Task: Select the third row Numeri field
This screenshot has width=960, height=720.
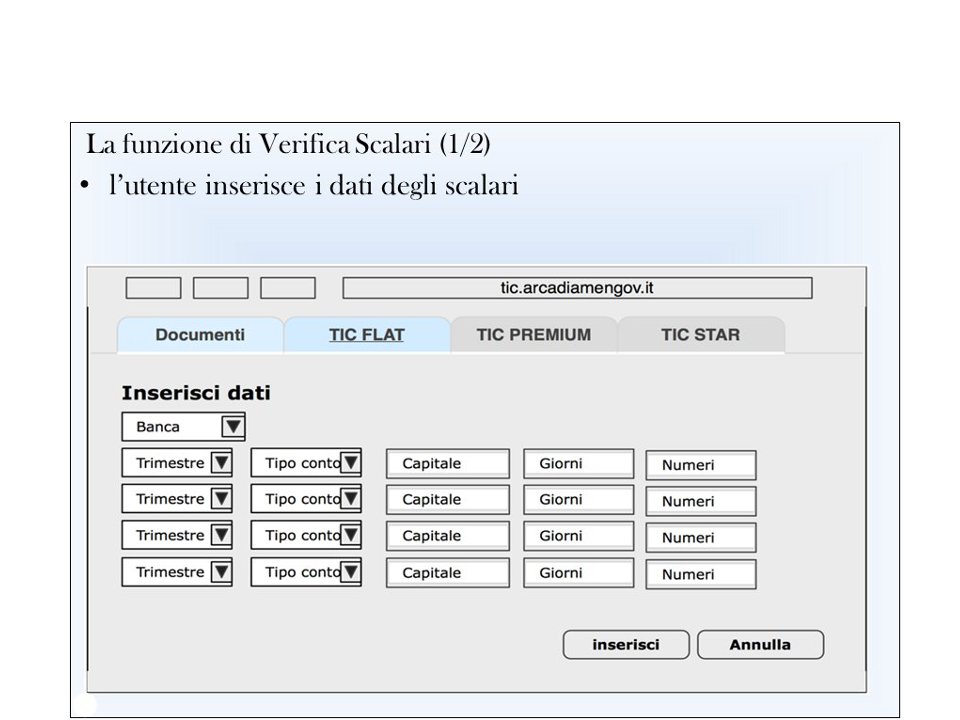Action: point(700,538)
